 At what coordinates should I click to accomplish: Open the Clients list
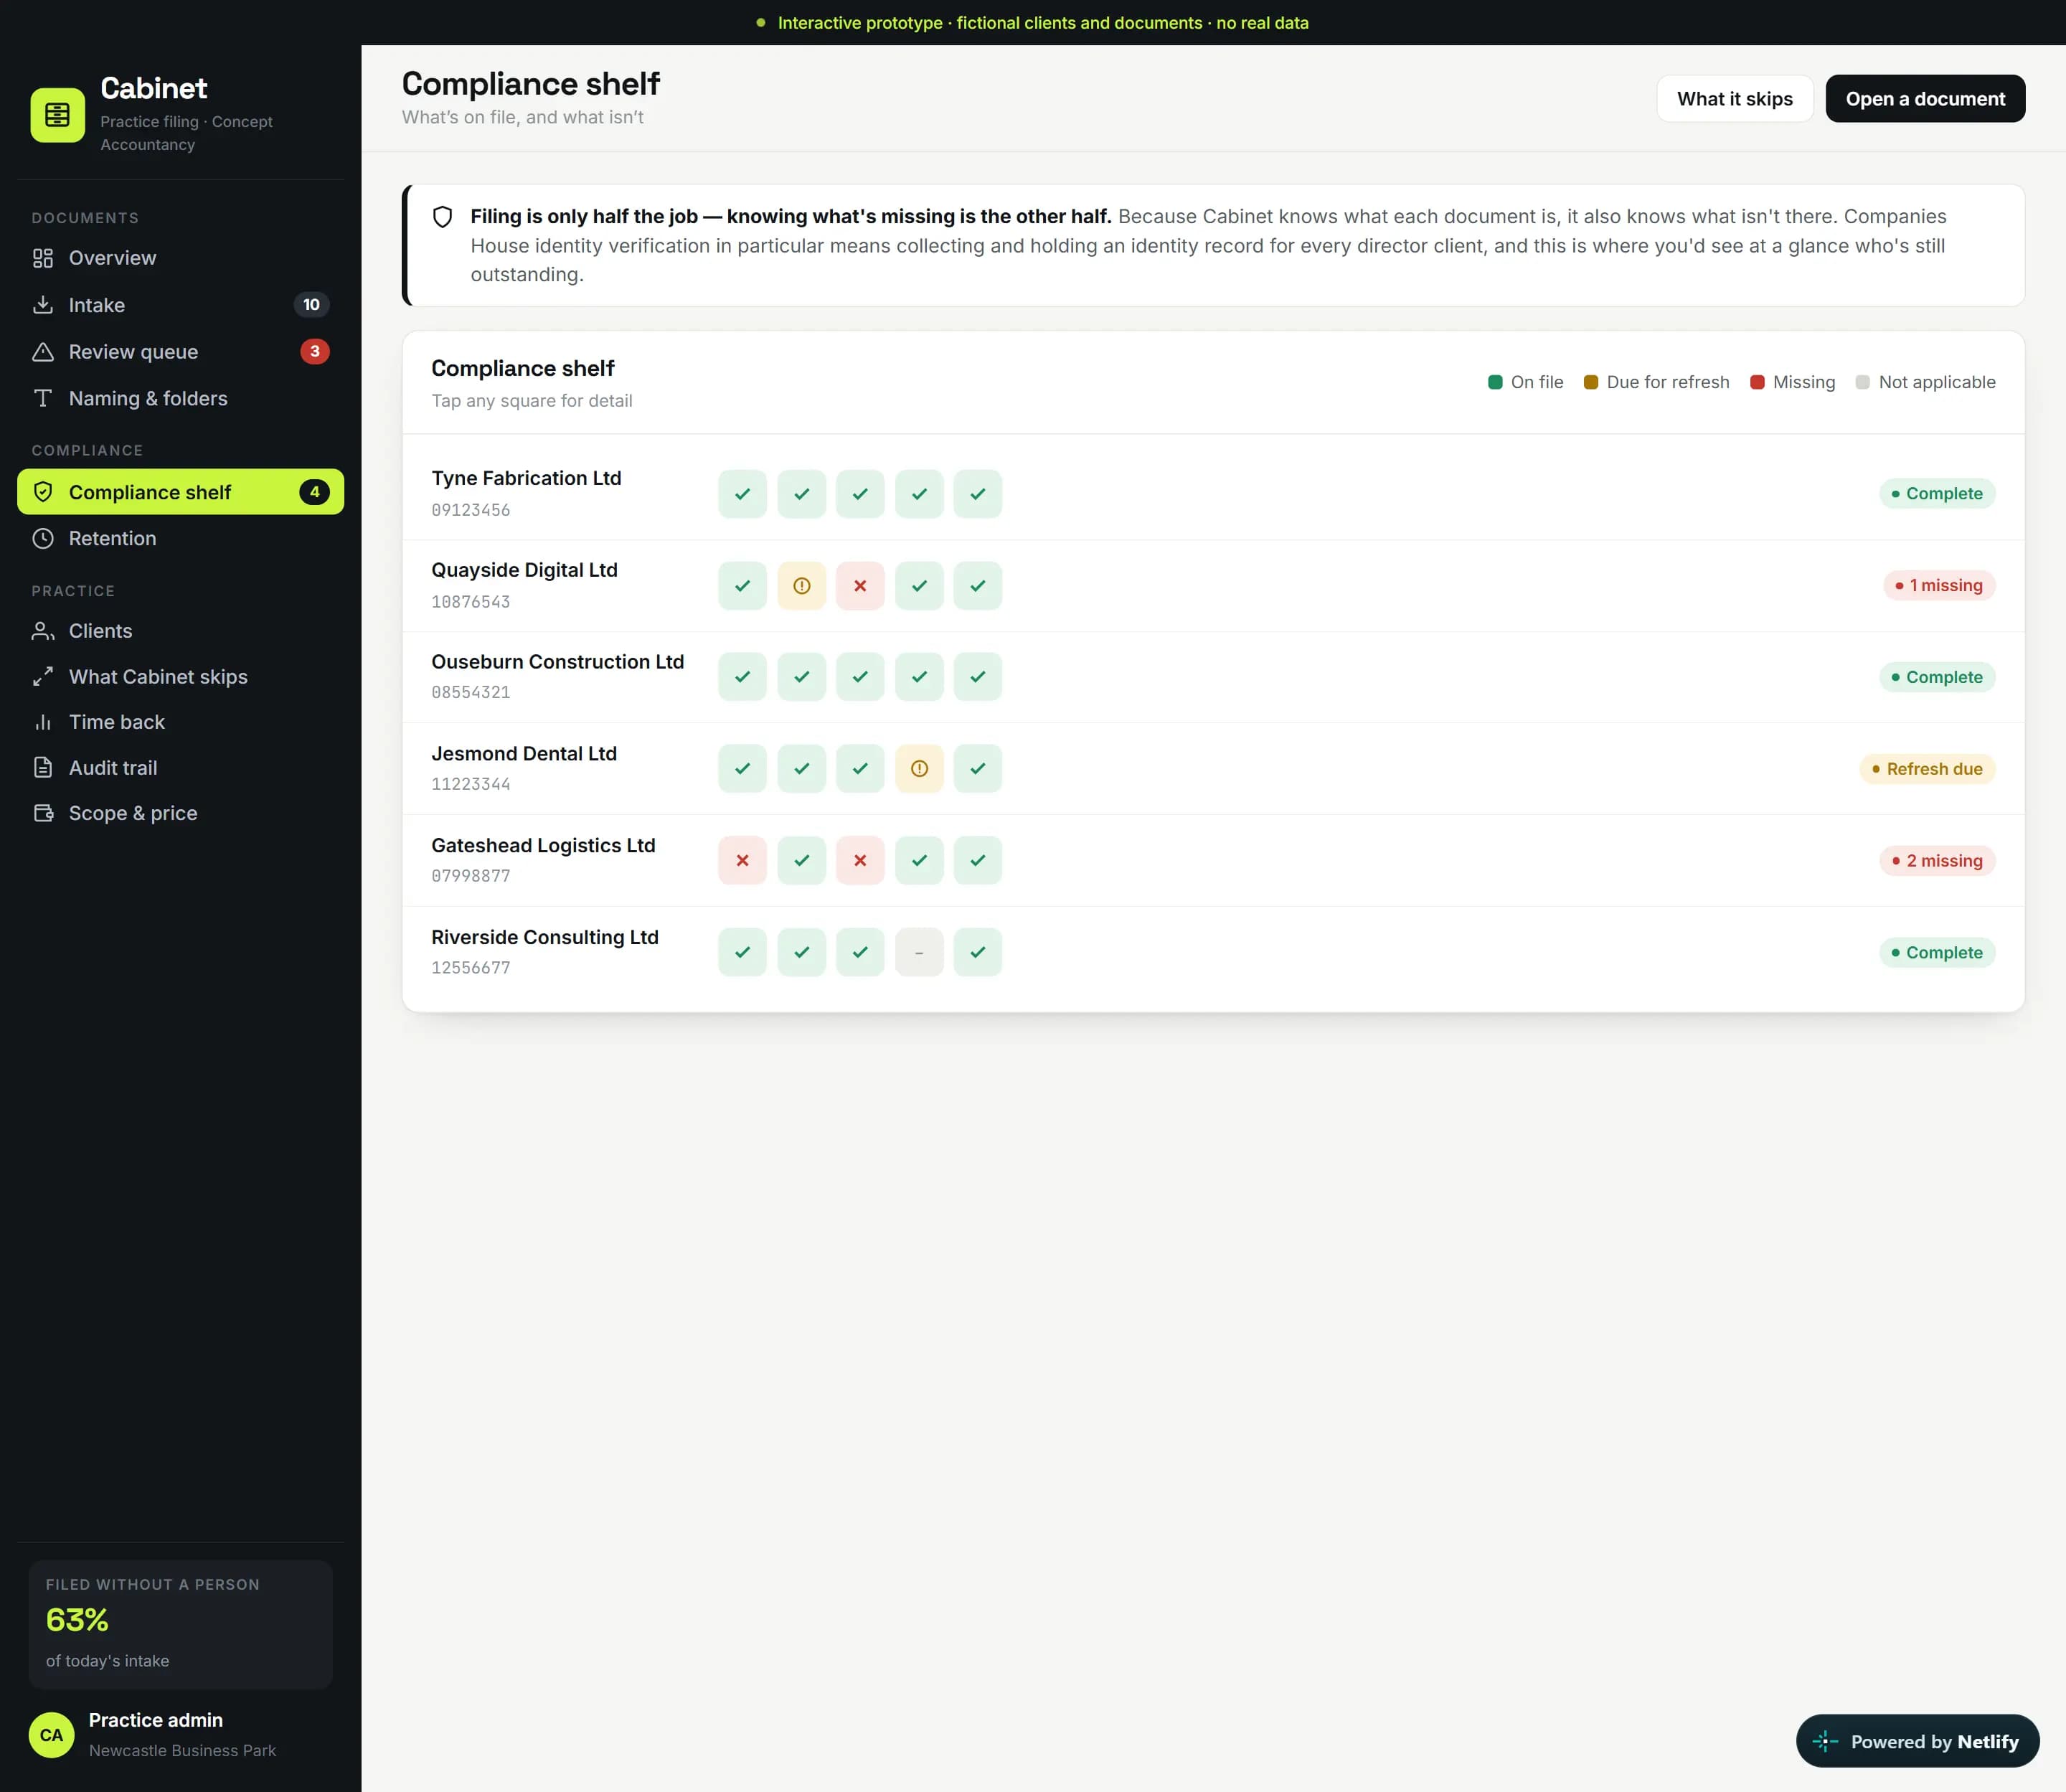(x=180, y=631)
